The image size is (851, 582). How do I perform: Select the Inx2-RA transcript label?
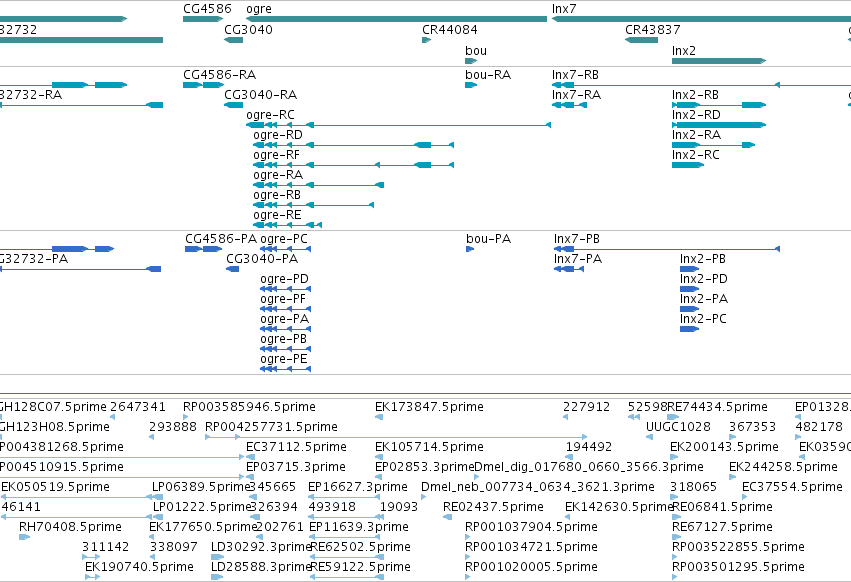click(696, 135)
